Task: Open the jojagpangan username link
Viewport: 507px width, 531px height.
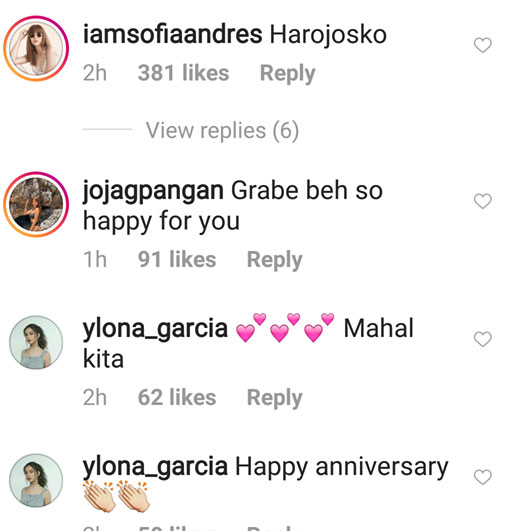Action: (153, 192)
